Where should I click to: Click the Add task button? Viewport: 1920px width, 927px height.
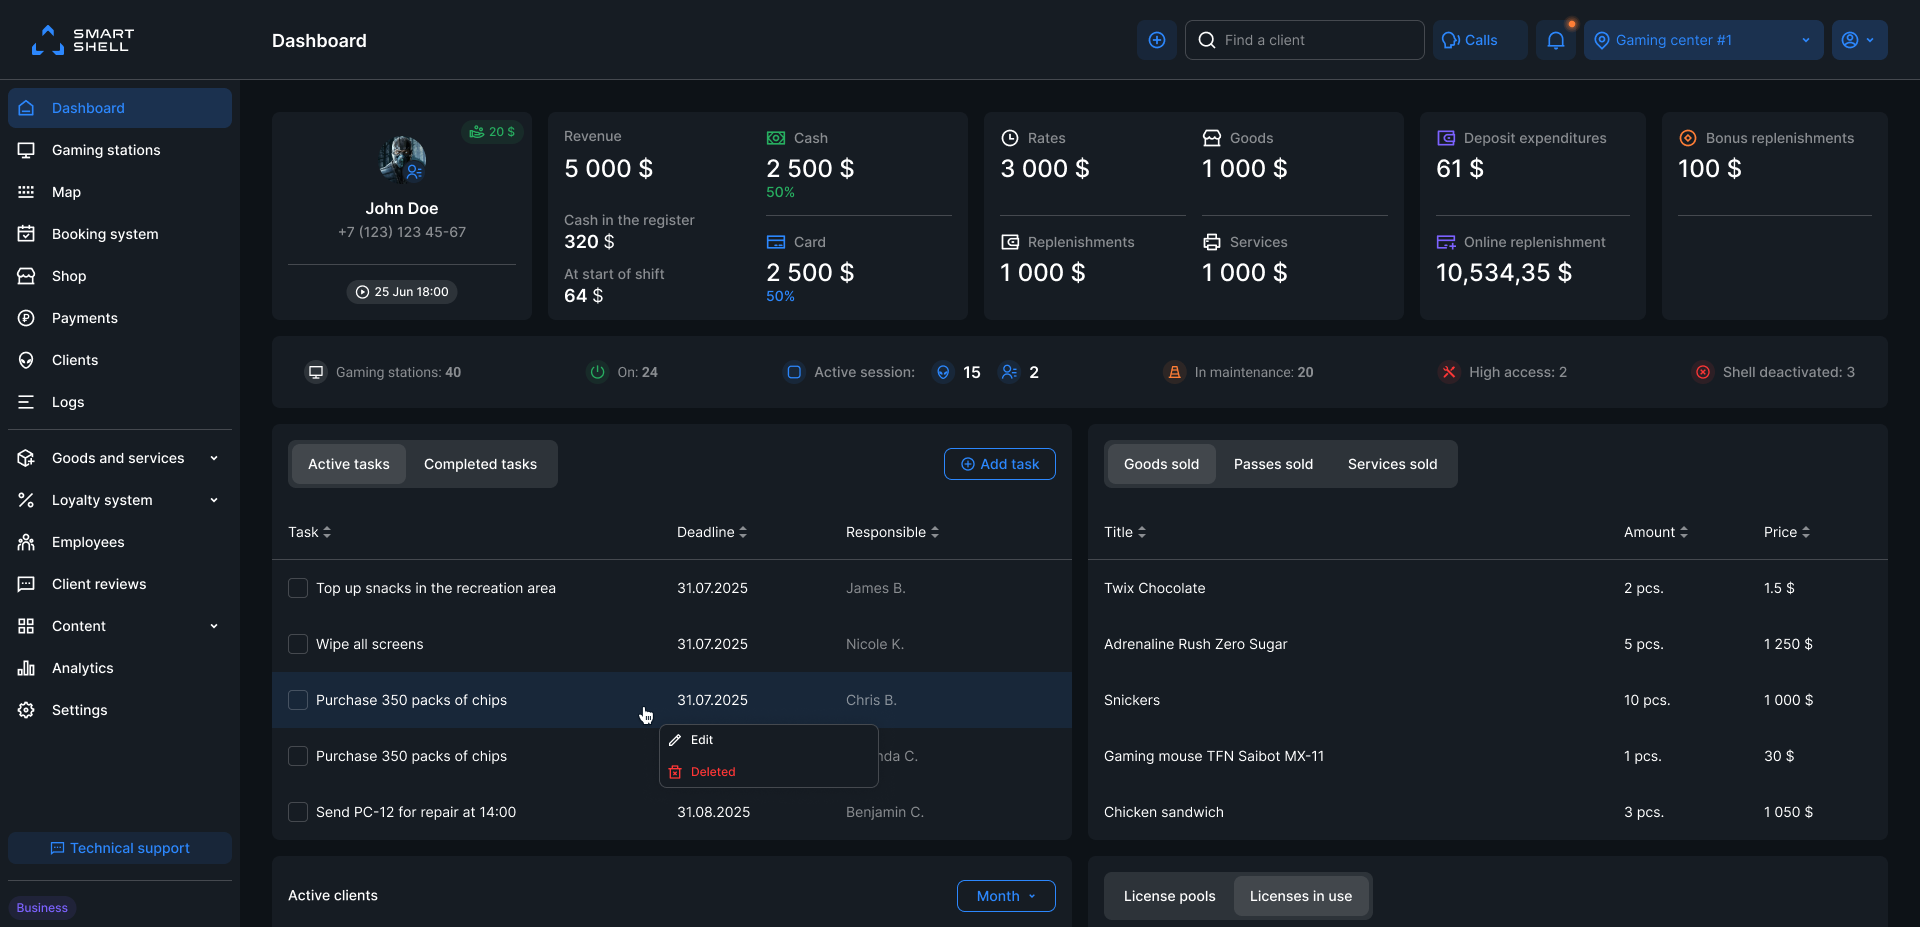tap(999, 464)
